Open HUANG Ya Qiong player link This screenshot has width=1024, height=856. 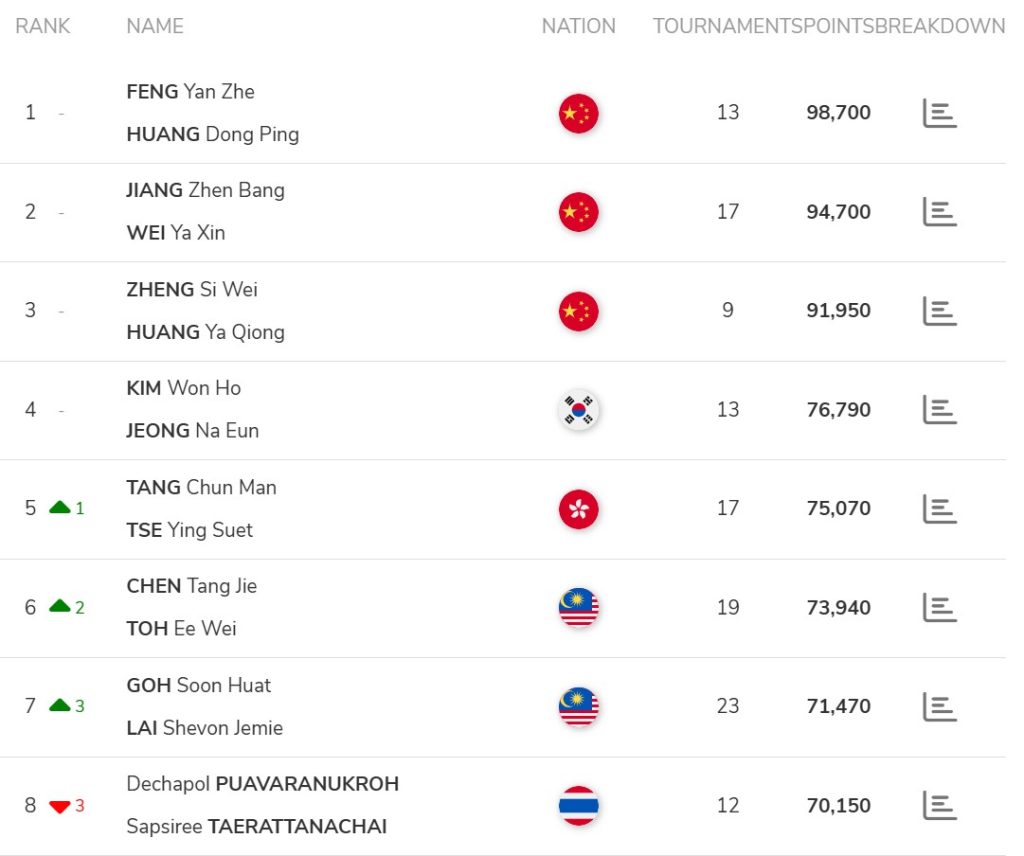click(206, 332)
